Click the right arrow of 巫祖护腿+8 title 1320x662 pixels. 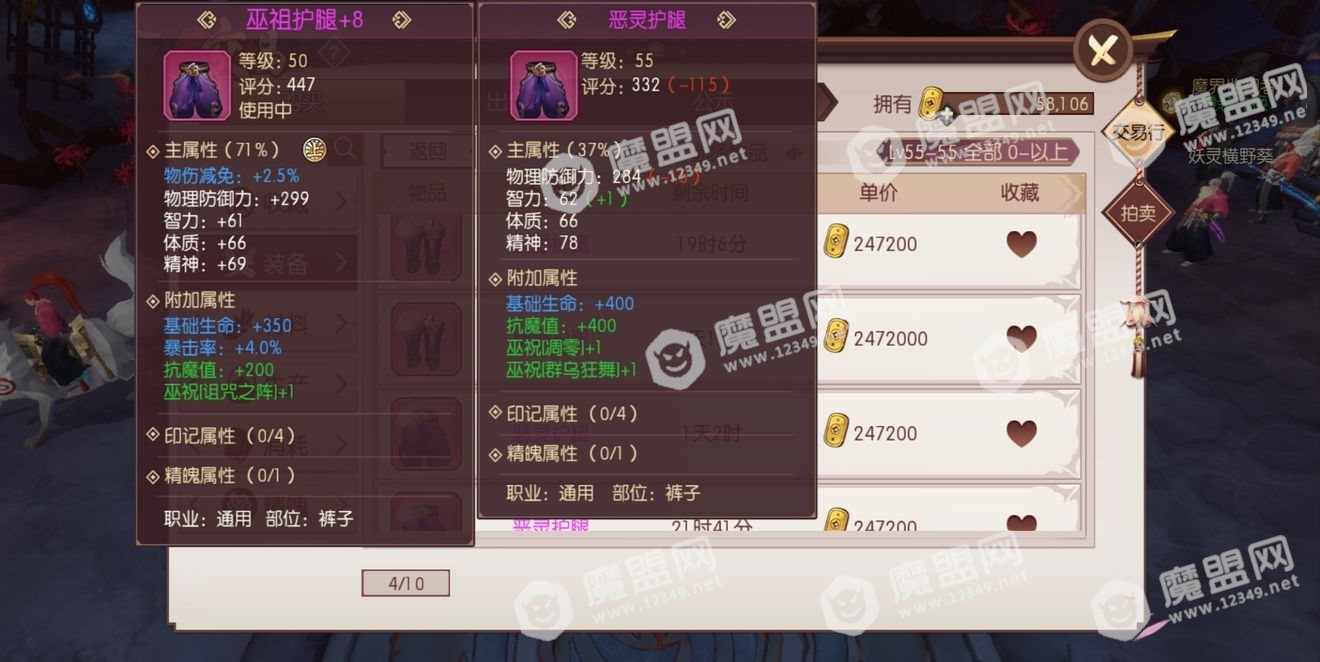click(401, 20)
